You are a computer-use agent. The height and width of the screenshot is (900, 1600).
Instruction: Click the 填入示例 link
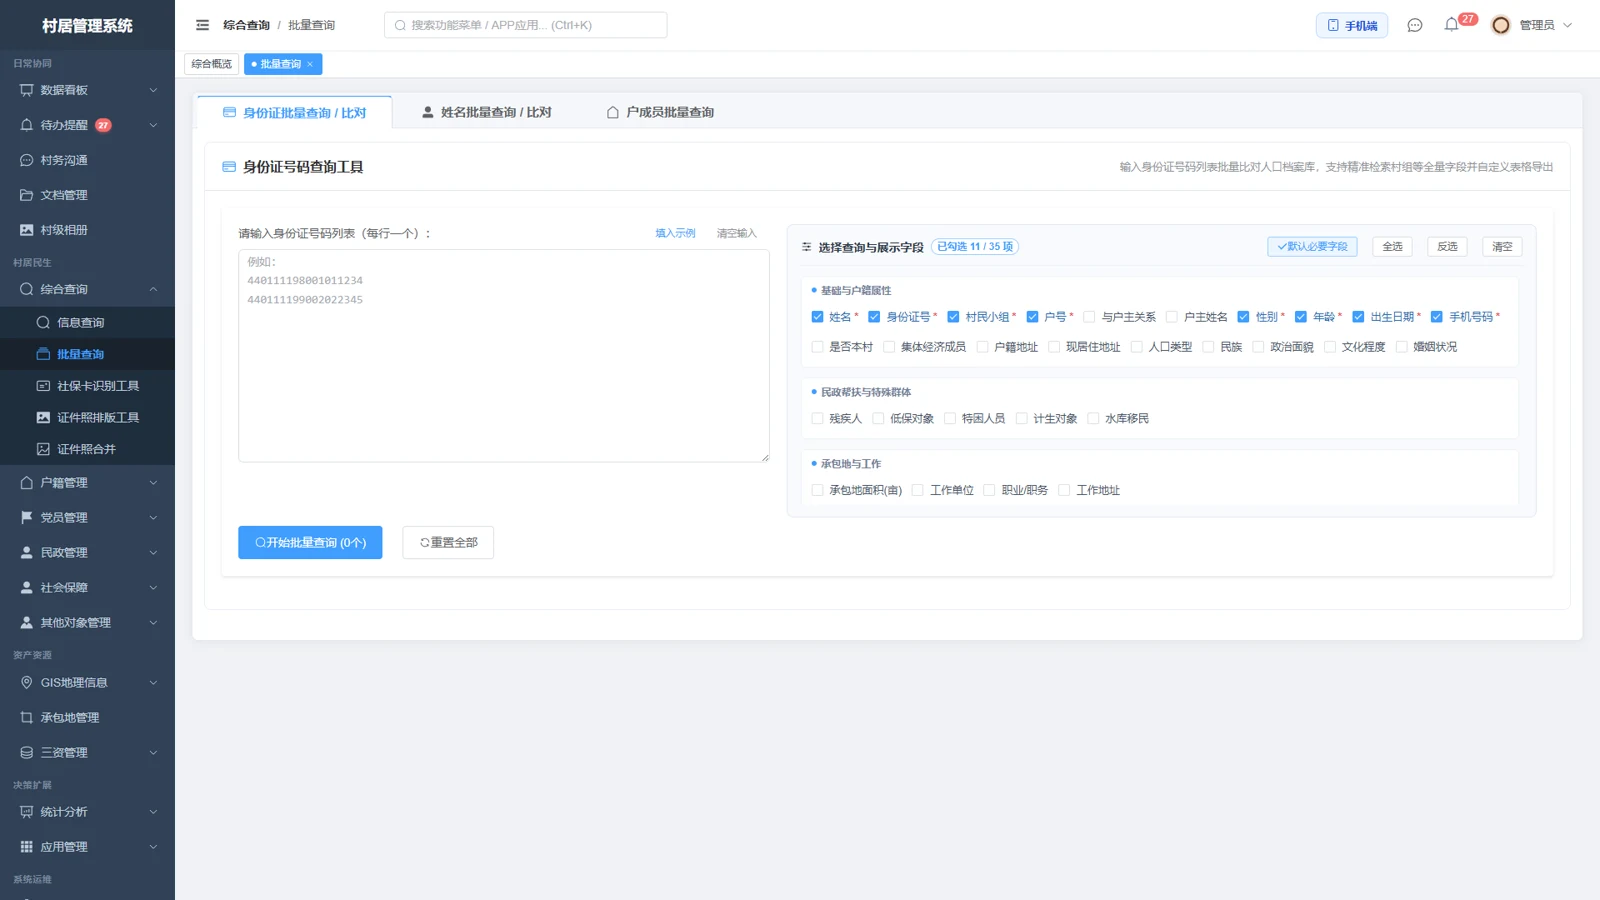pyautogui.click(x=675, y=233)
